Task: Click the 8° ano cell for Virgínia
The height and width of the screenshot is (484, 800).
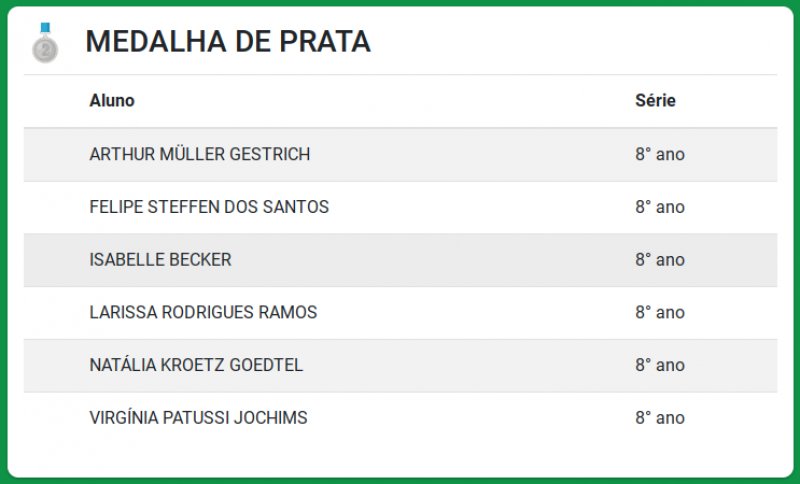Action: pos(660,418)
